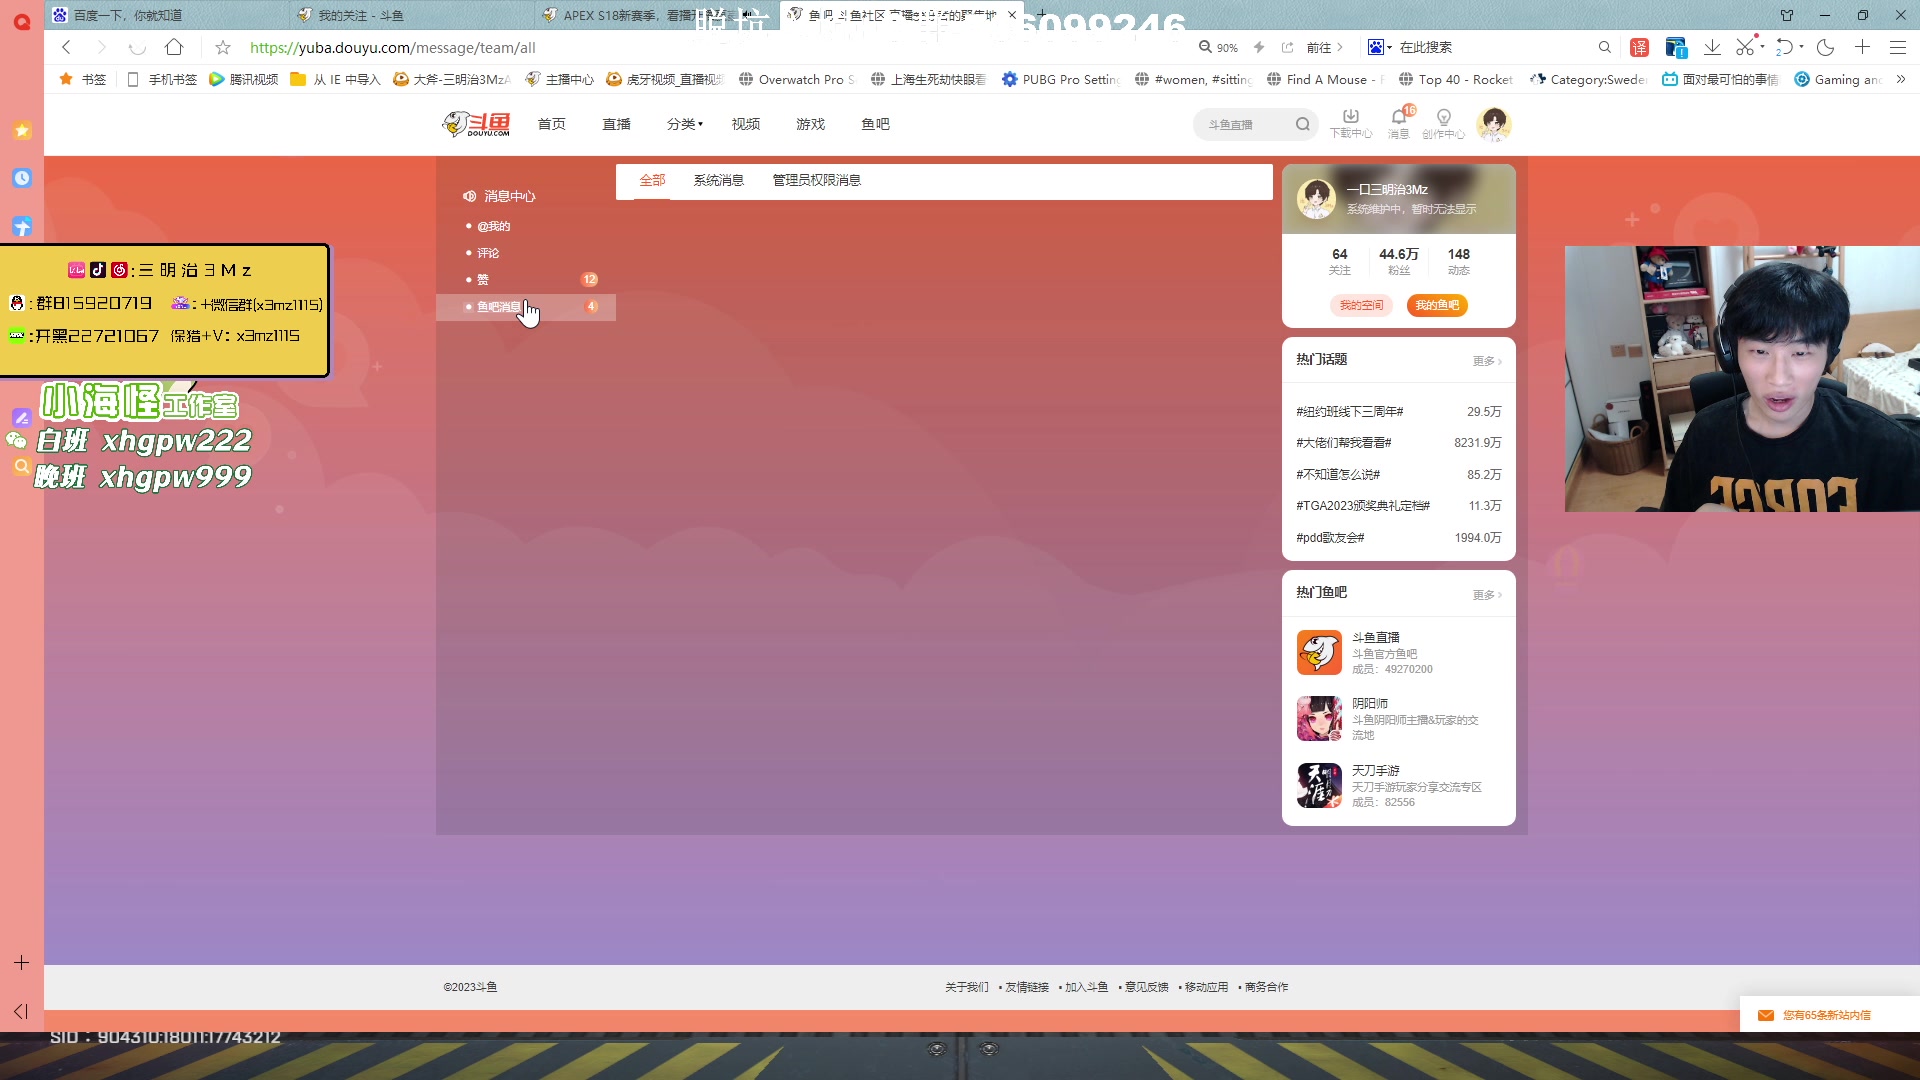Viewport: 1920px width, 1080px height.
Task: Click the red 译 translate extension icon
Action: (1639, 47)
